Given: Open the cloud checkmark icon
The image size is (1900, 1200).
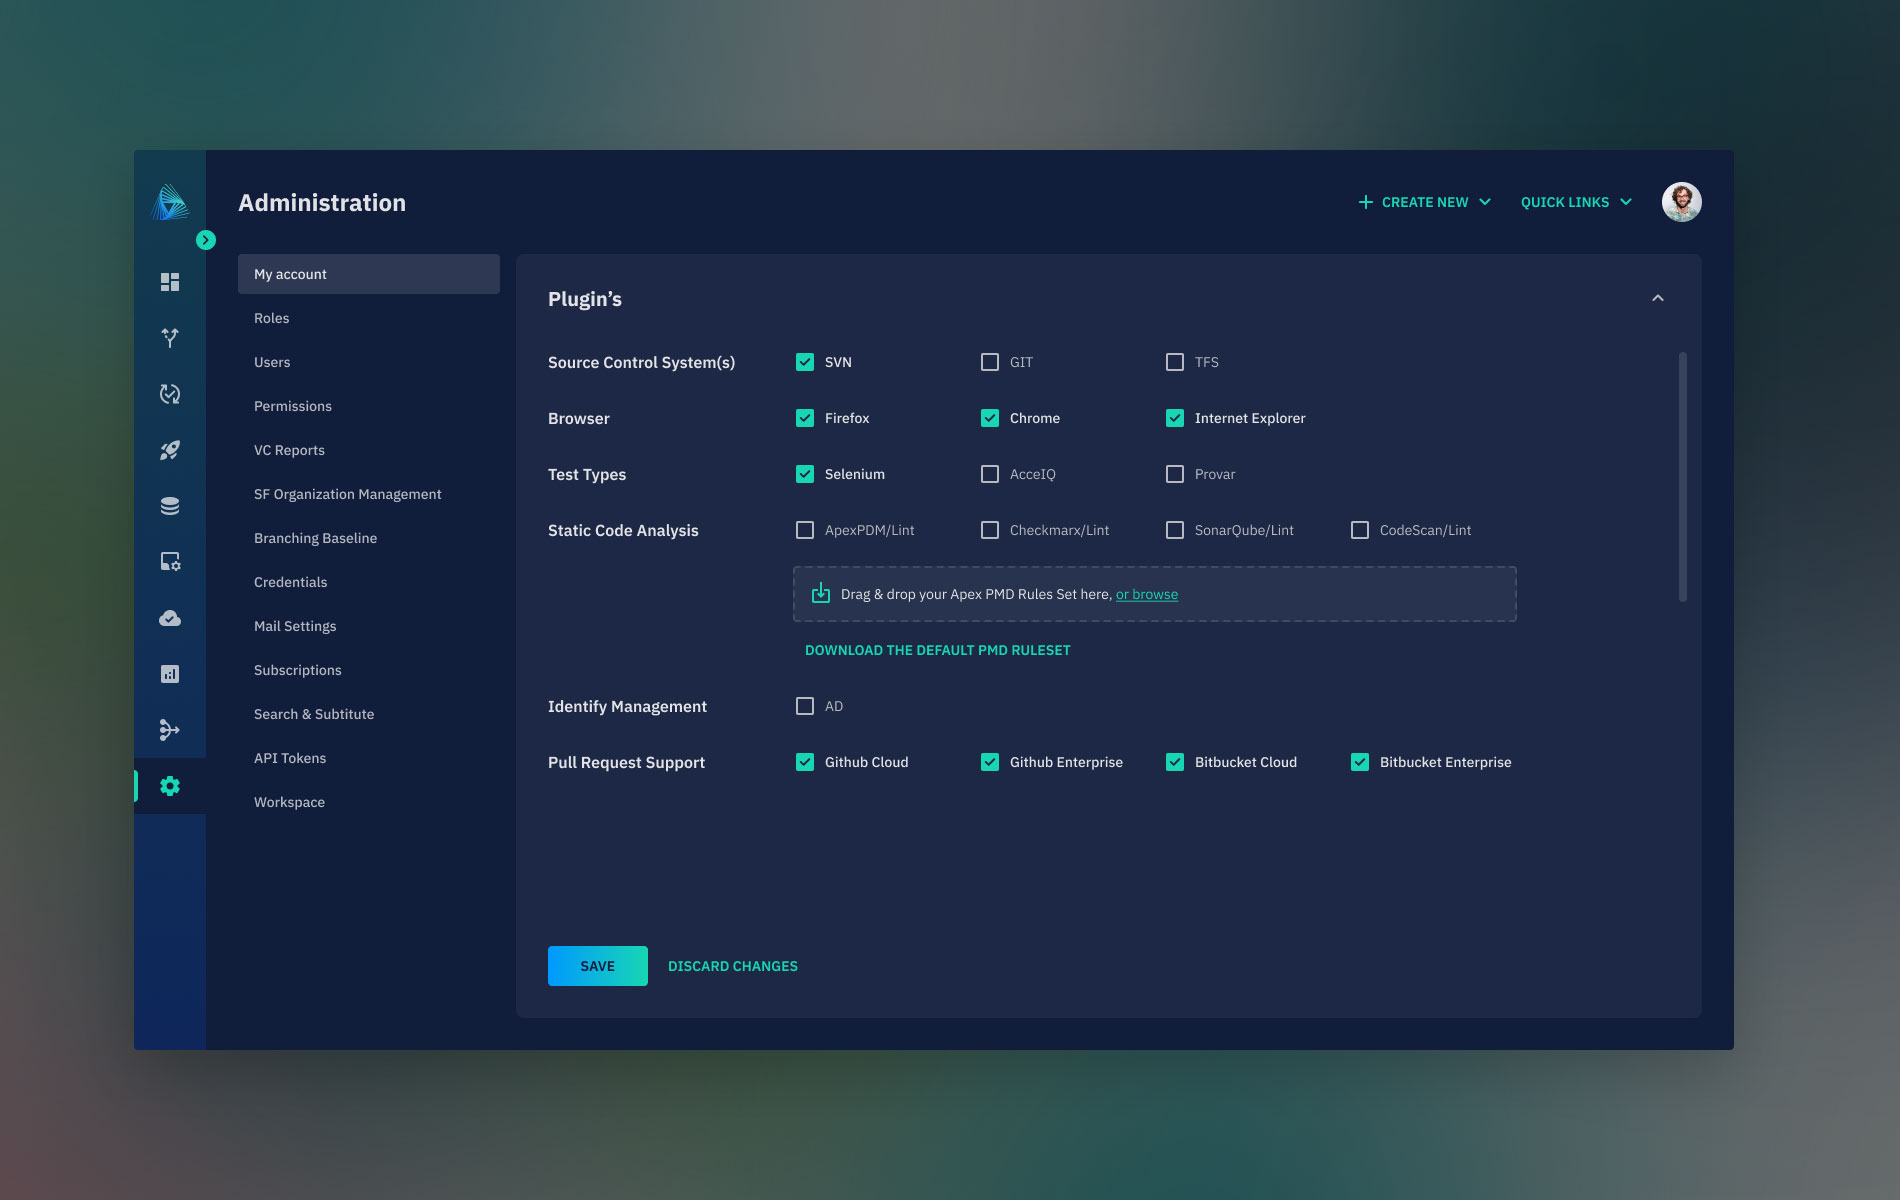Looking at the screenshot, I should point(170,618).
